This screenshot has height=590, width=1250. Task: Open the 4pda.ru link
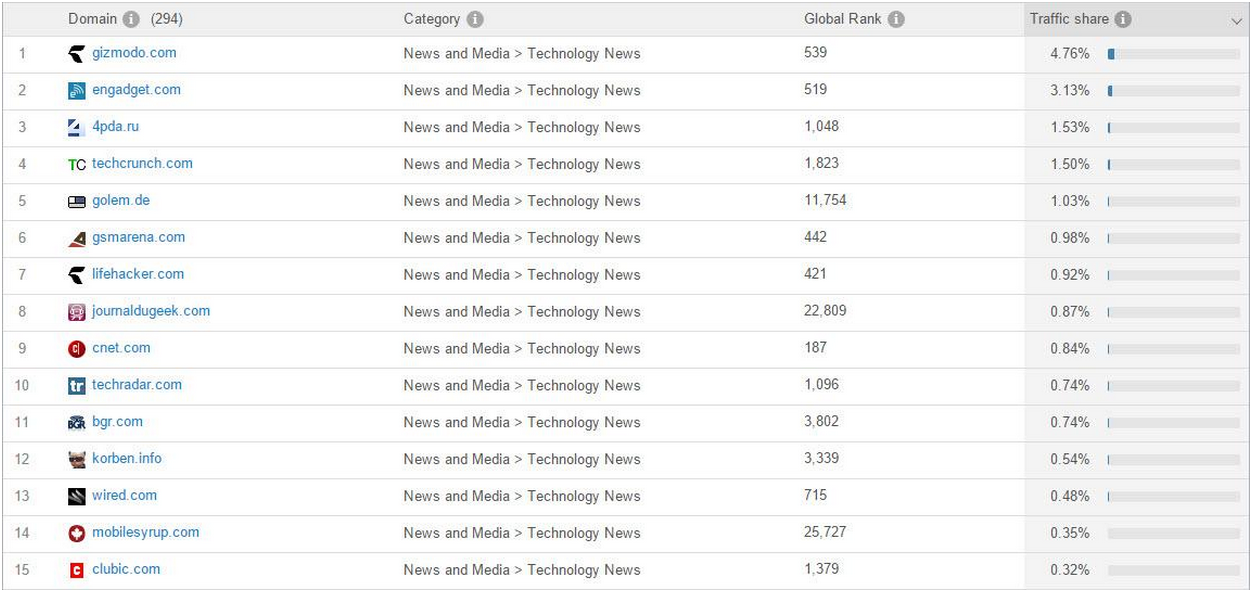(115, 126)
